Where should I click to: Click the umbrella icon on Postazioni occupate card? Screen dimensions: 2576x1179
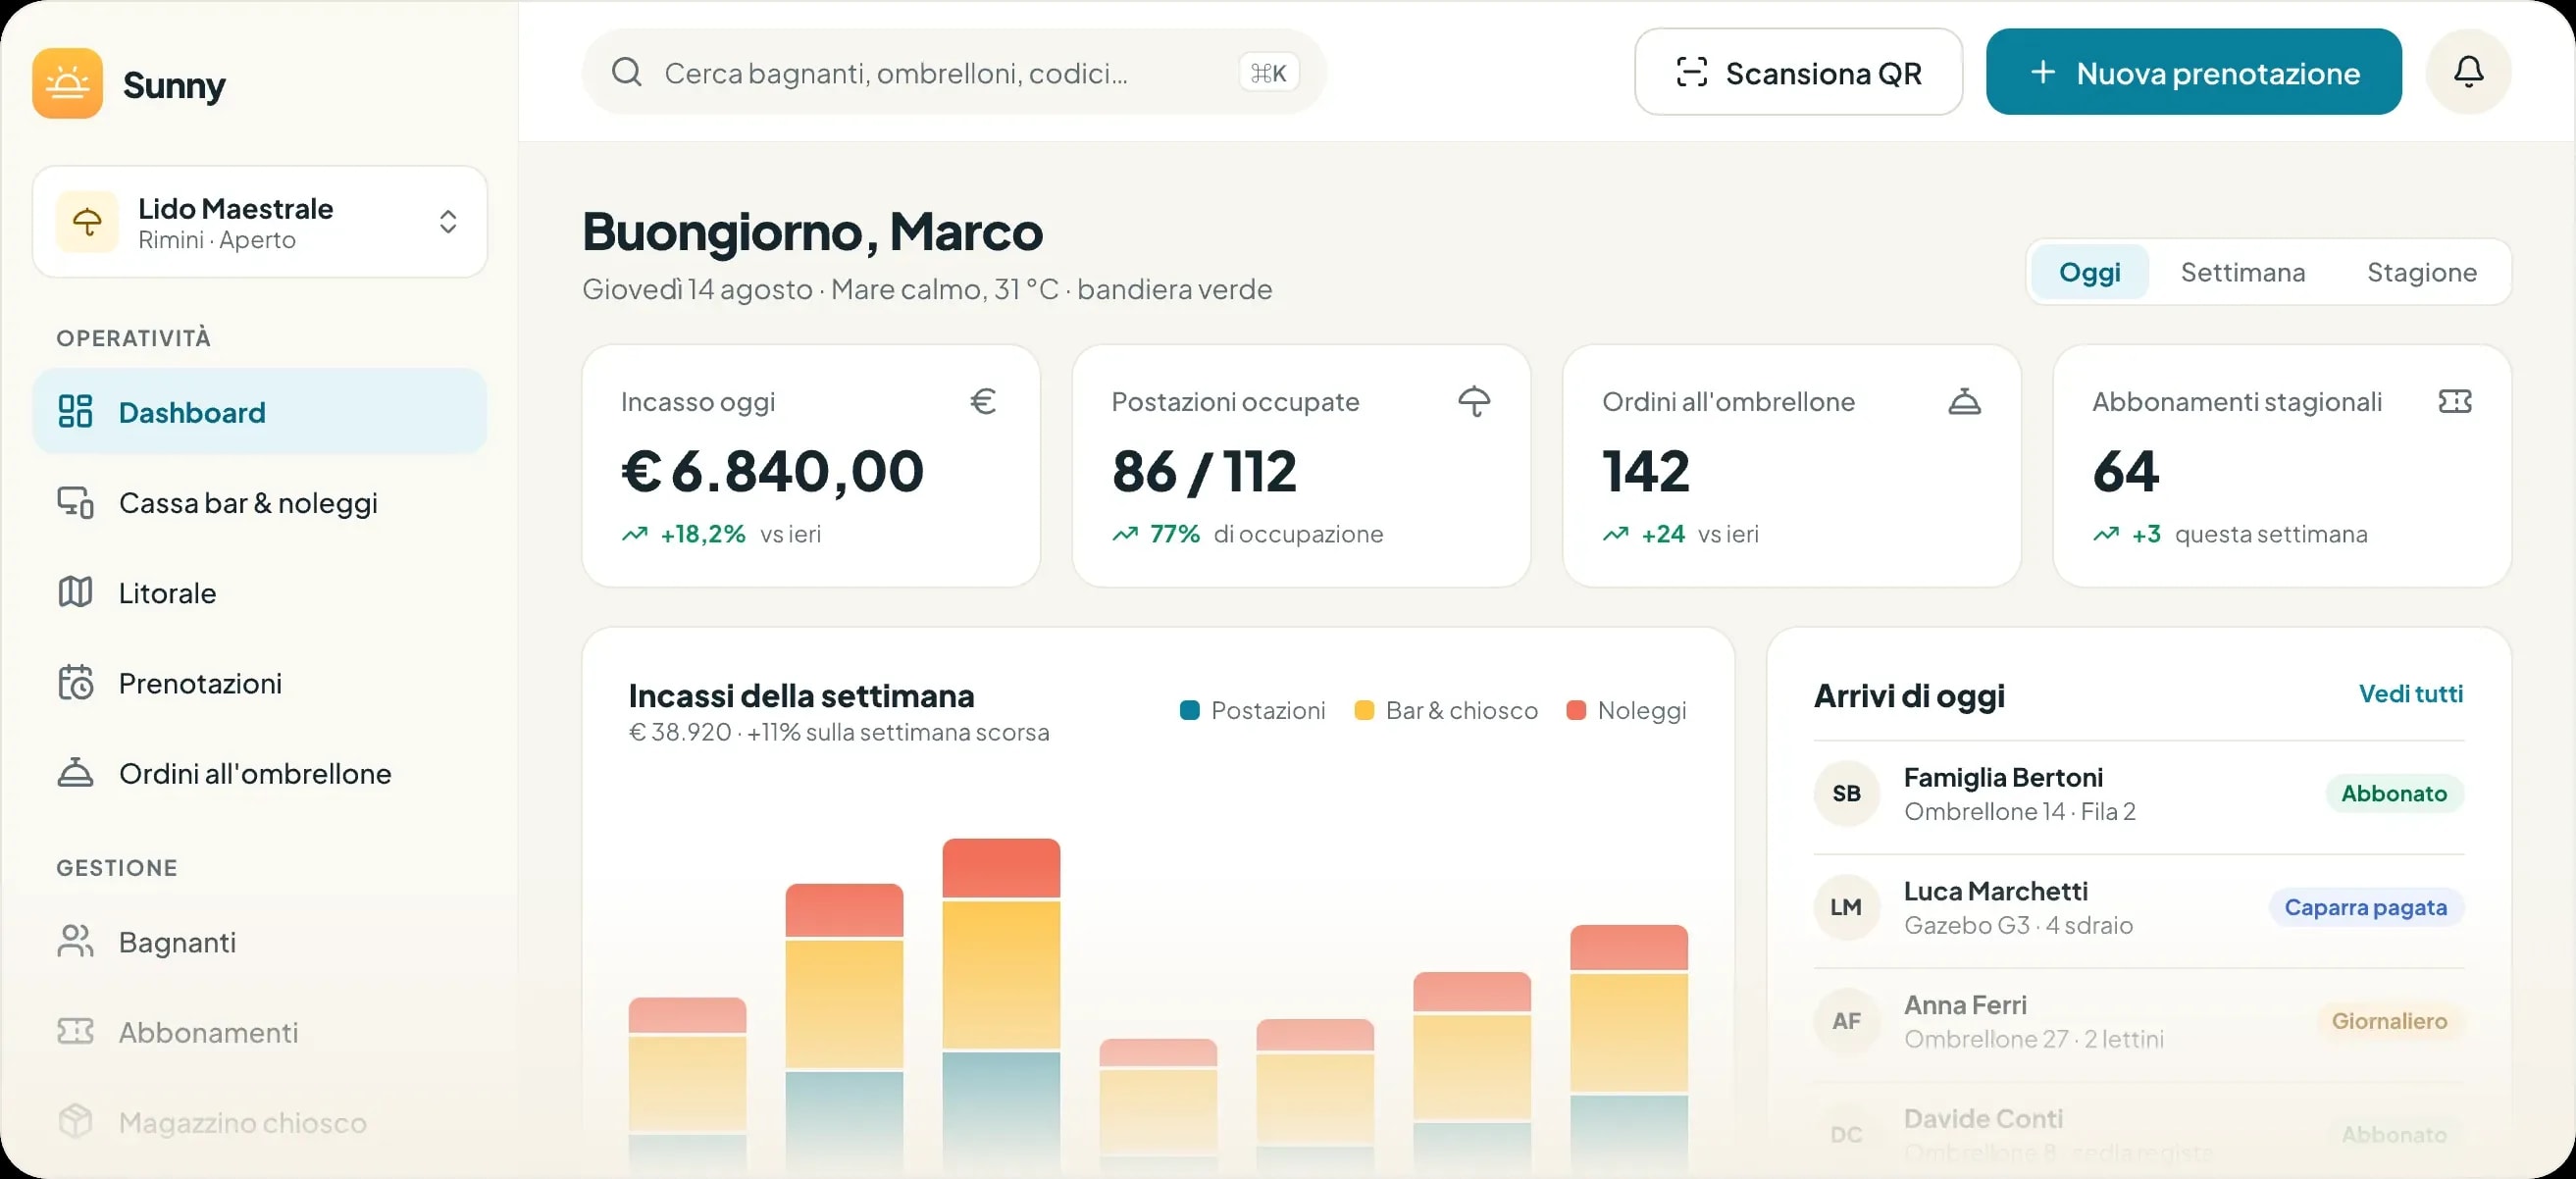1474,401
